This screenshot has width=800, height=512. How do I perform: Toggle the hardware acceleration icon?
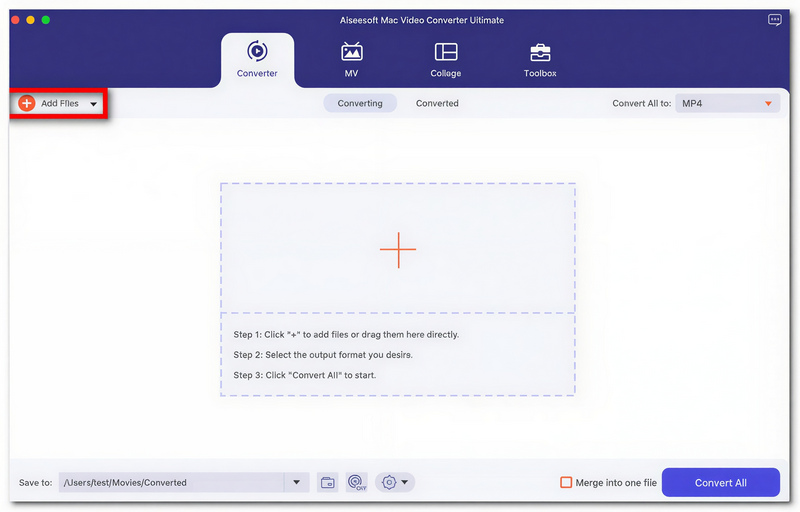tap(357, 482)
